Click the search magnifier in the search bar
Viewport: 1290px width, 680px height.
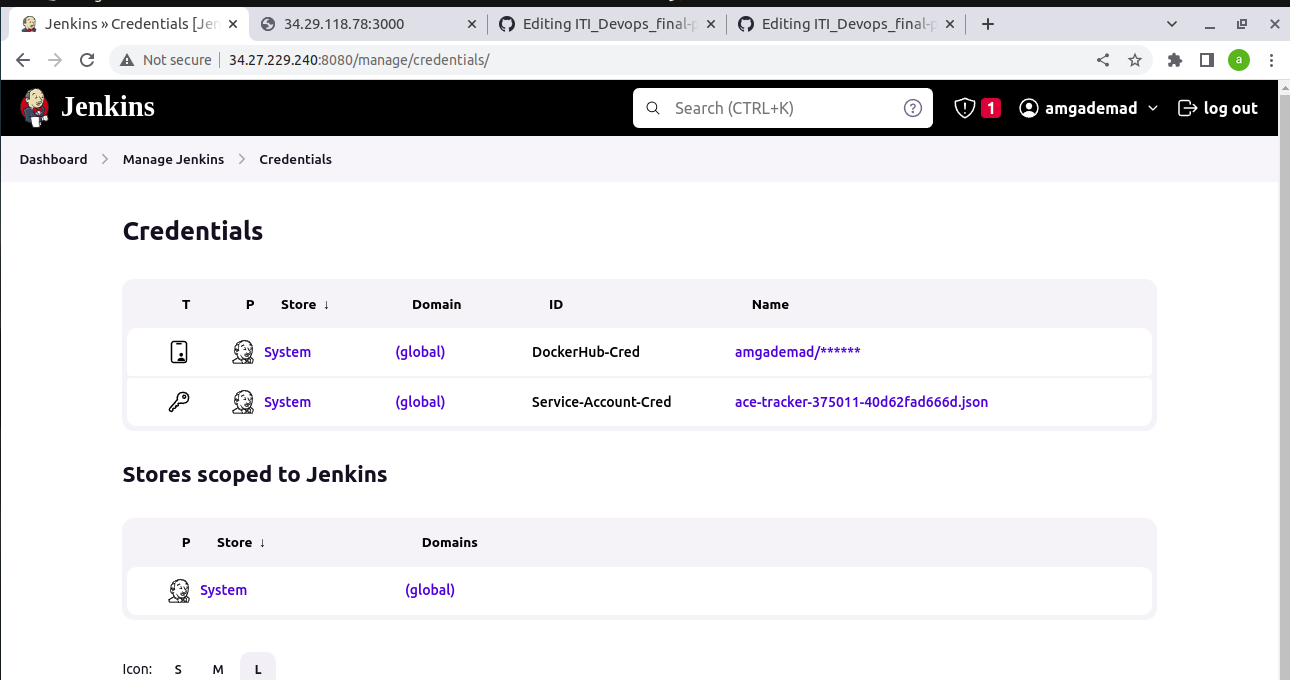[653, 108]
